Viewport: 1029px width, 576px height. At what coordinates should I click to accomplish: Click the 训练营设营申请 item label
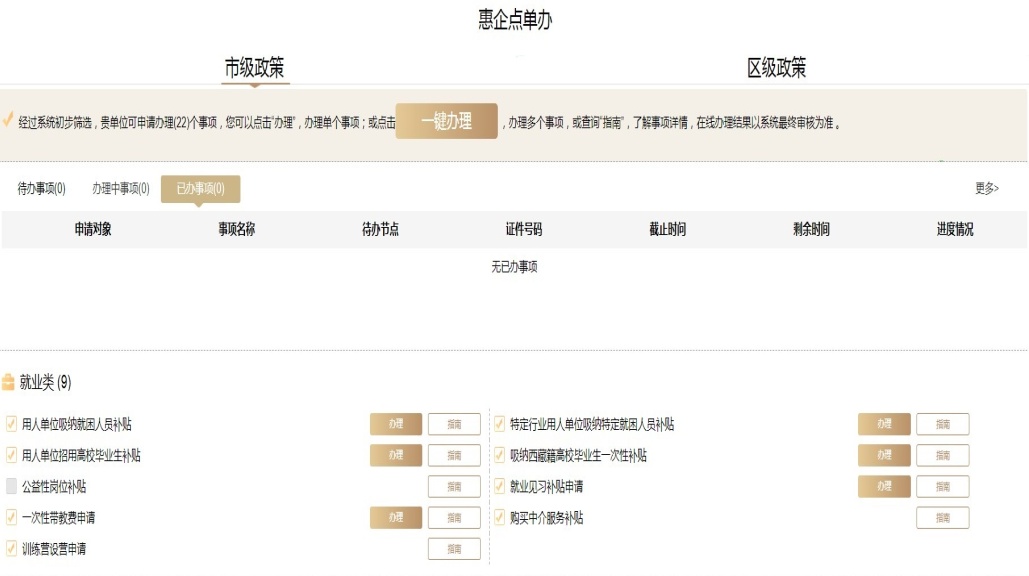pos(54,548)
